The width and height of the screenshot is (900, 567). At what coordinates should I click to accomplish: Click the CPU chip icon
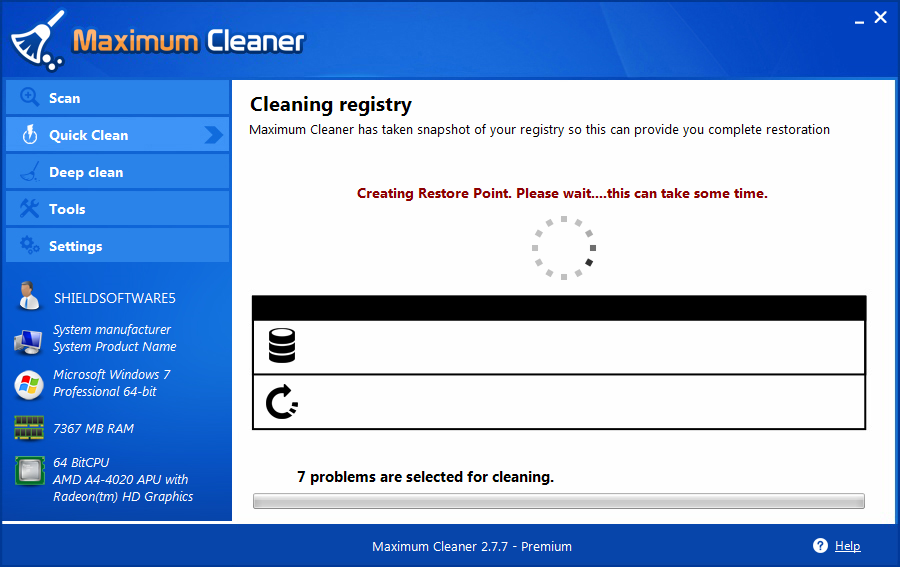pos(30,471)
